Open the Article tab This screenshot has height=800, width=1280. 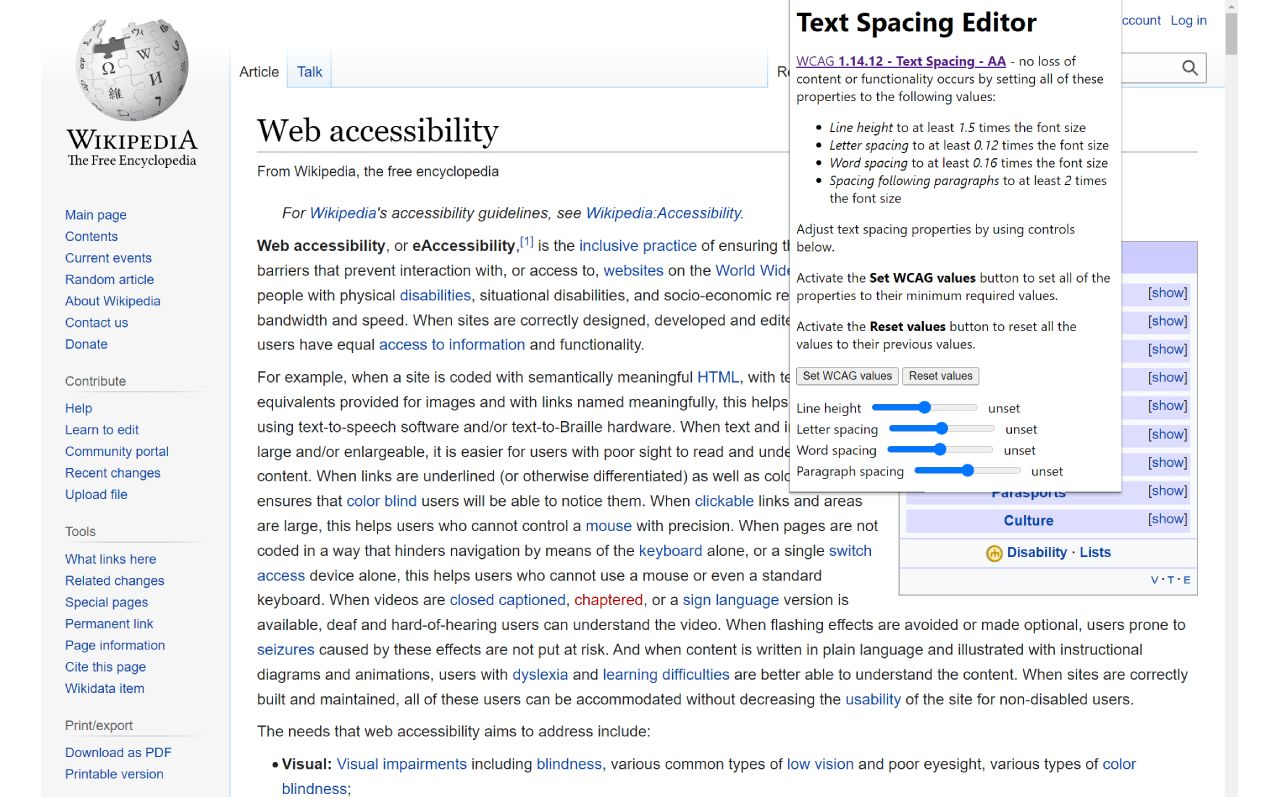pos(259,72)
